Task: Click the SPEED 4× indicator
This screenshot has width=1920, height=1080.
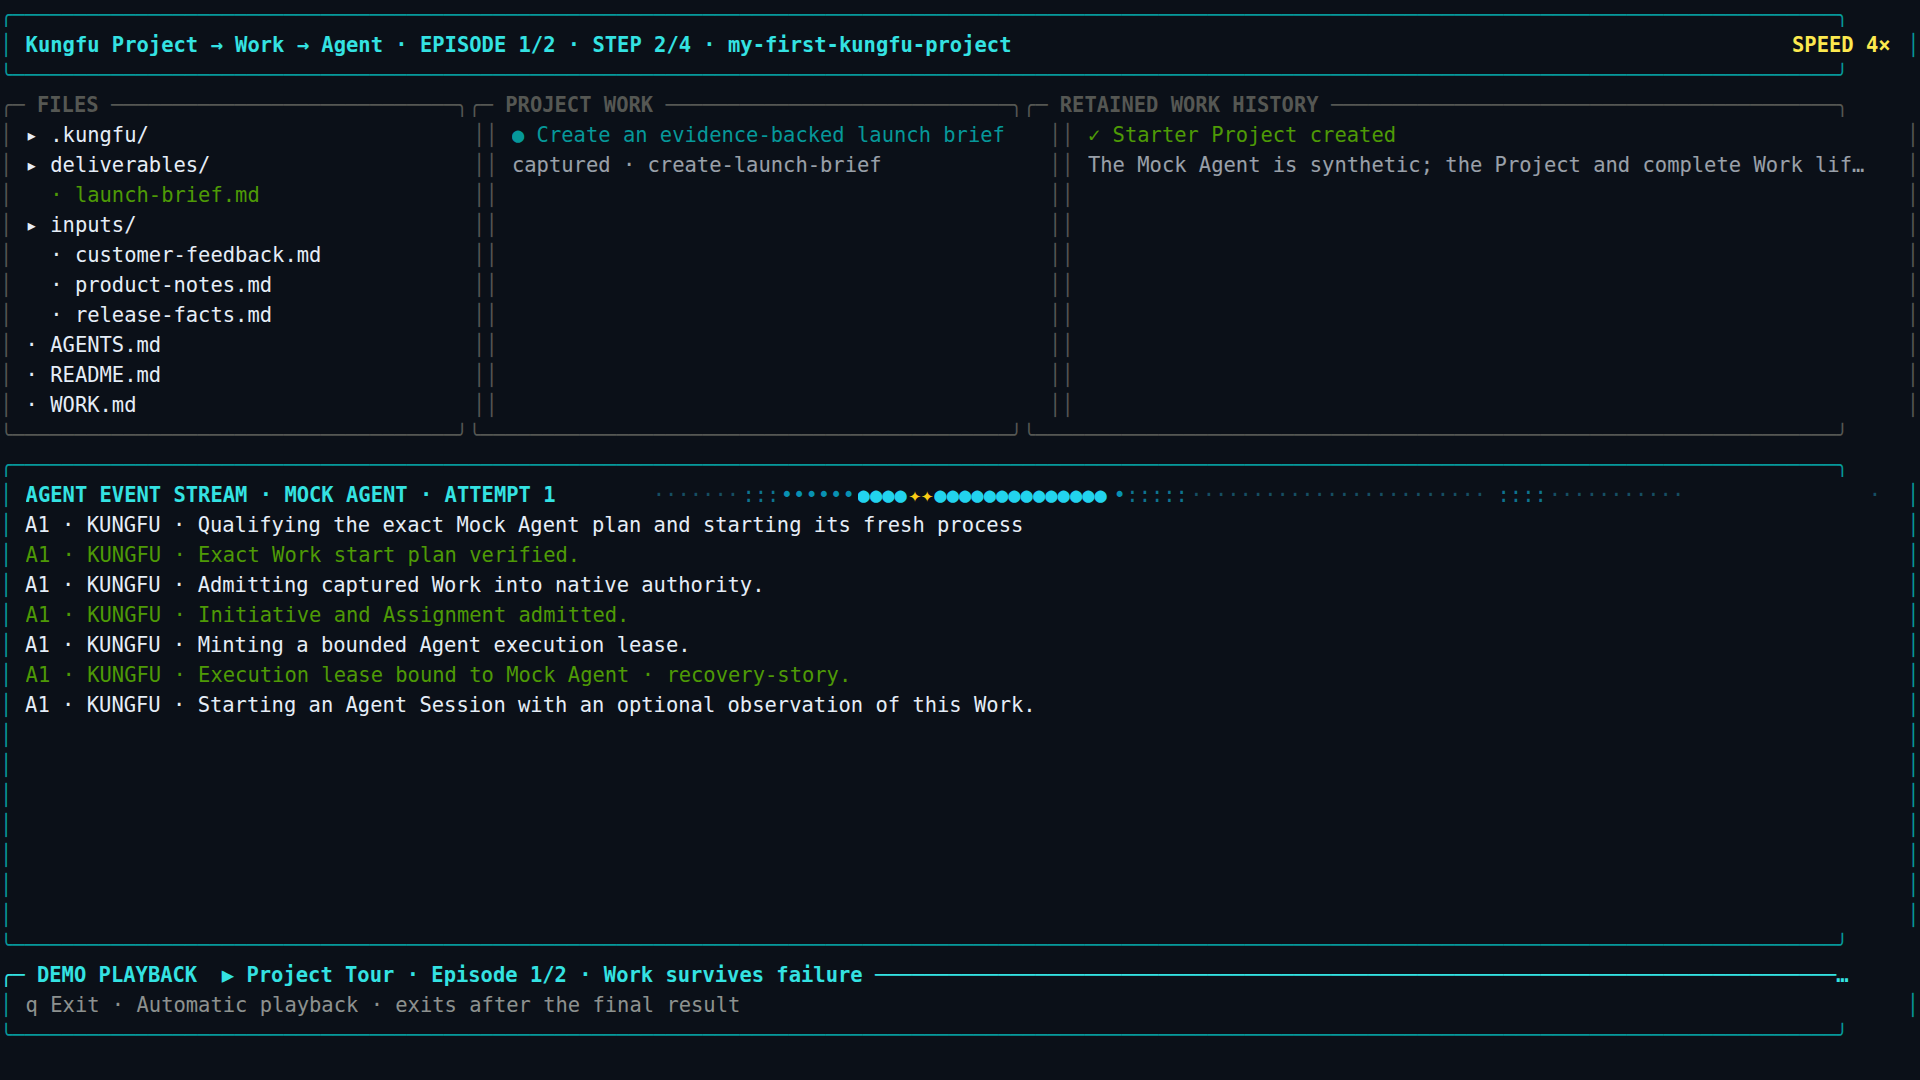Action: coord(1840,45)
